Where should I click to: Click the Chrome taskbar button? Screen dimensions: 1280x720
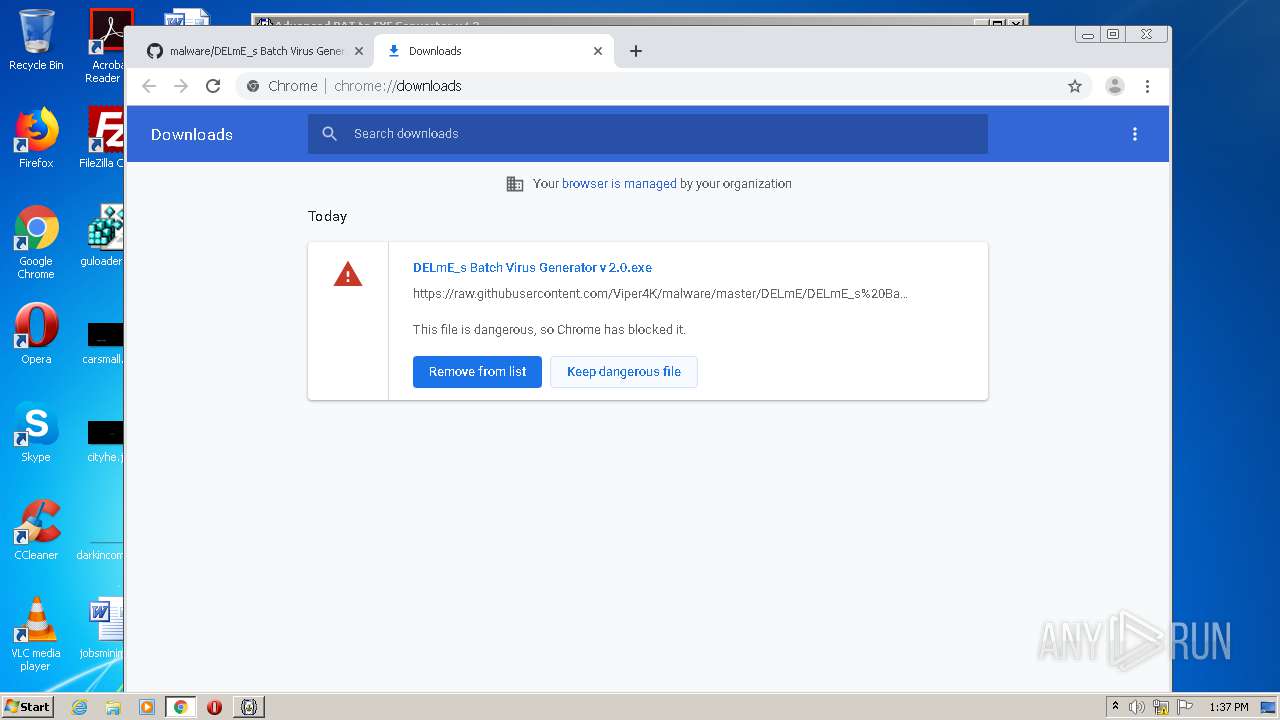181,707
